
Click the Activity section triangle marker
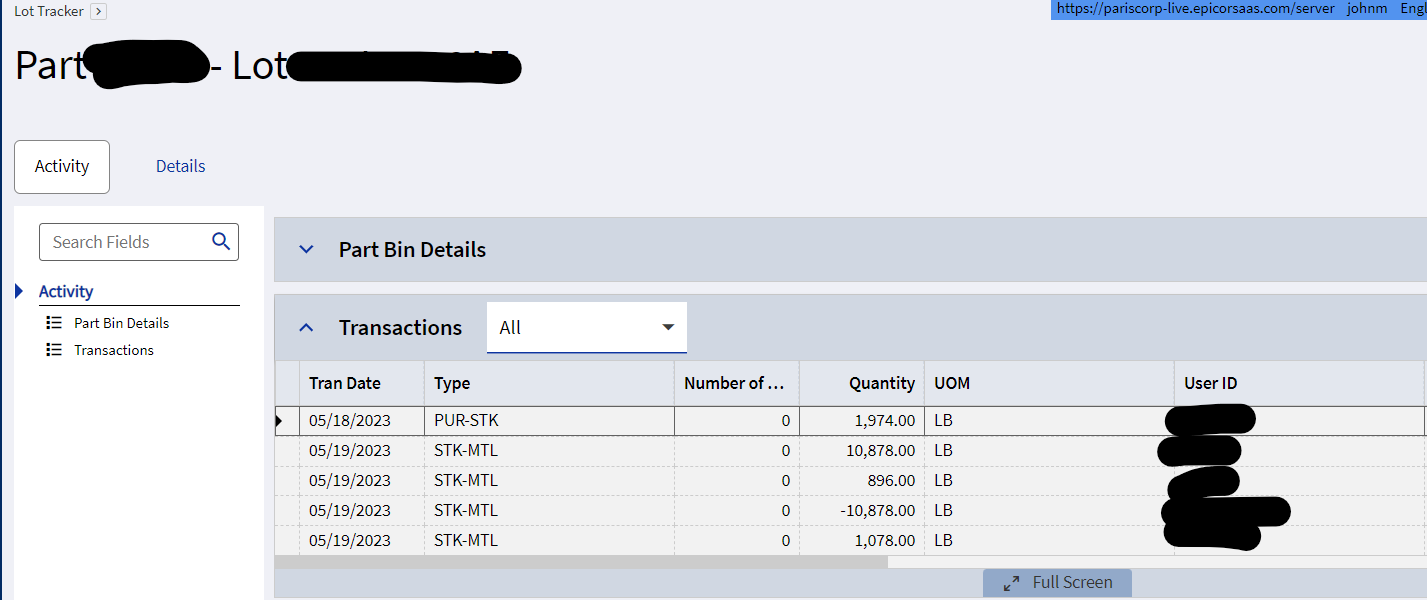coord(19,291)
